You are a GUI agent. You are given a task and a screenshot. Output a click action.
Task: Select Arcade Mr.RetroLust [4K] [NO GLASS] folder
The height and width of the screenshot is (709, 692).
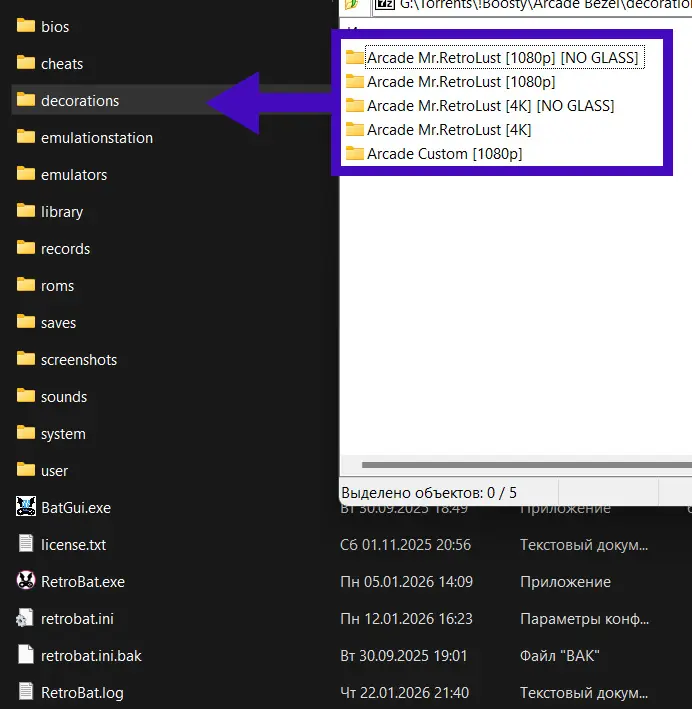[490, 106]
